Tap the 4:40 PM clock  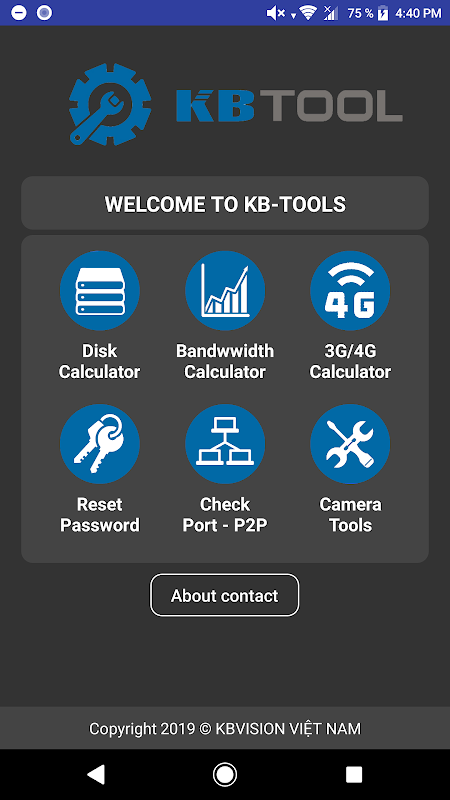pyautogui.click(x=418, y=13)
